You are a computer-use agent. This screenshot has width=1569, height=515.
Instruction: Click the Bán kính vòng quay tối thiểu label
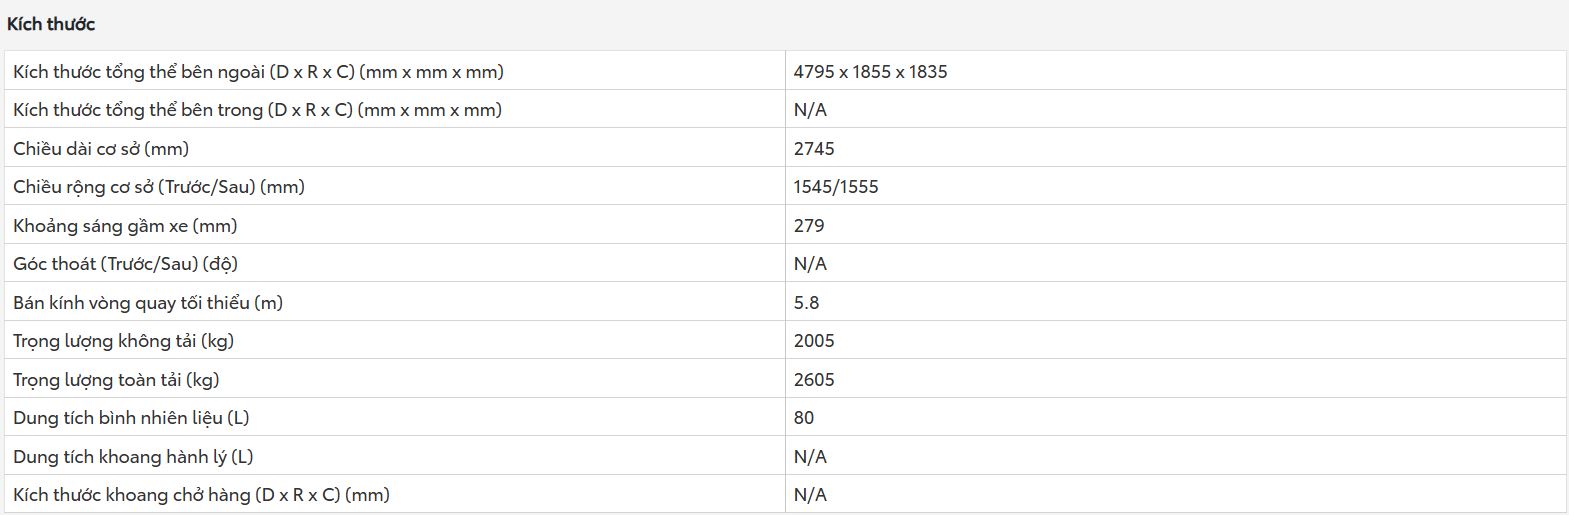[148, 303]
